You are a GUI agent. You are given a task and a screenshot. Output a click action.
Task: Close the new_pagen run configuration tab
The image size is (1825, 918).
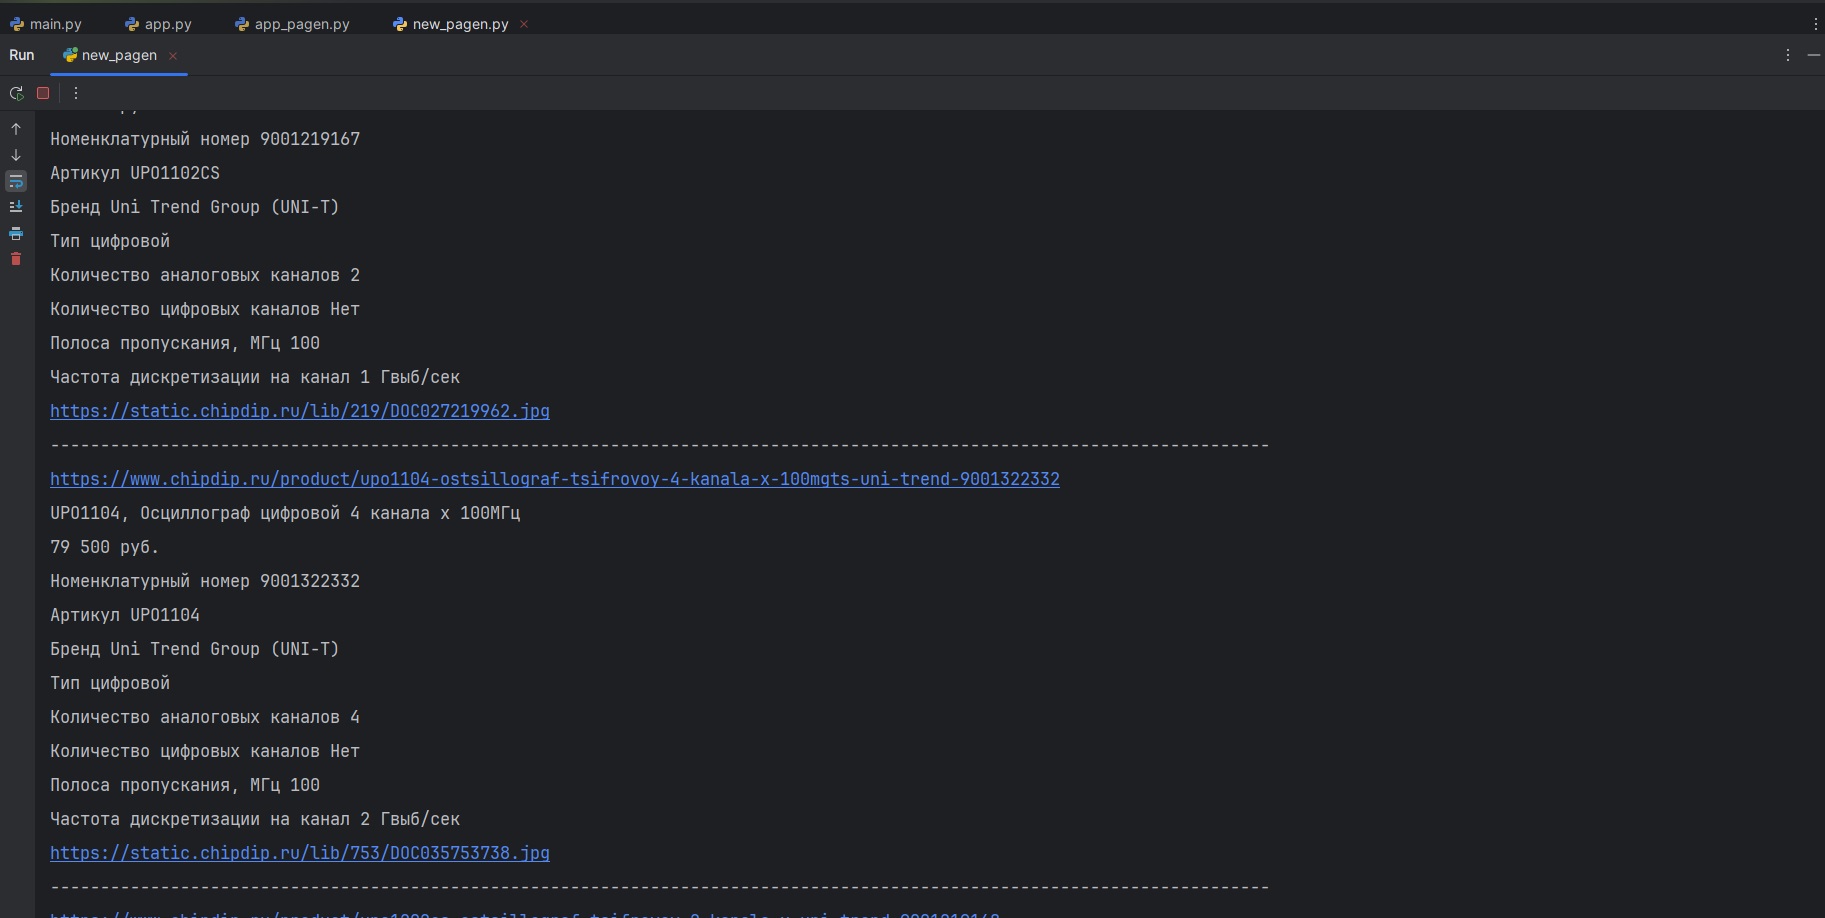(173, 55)
